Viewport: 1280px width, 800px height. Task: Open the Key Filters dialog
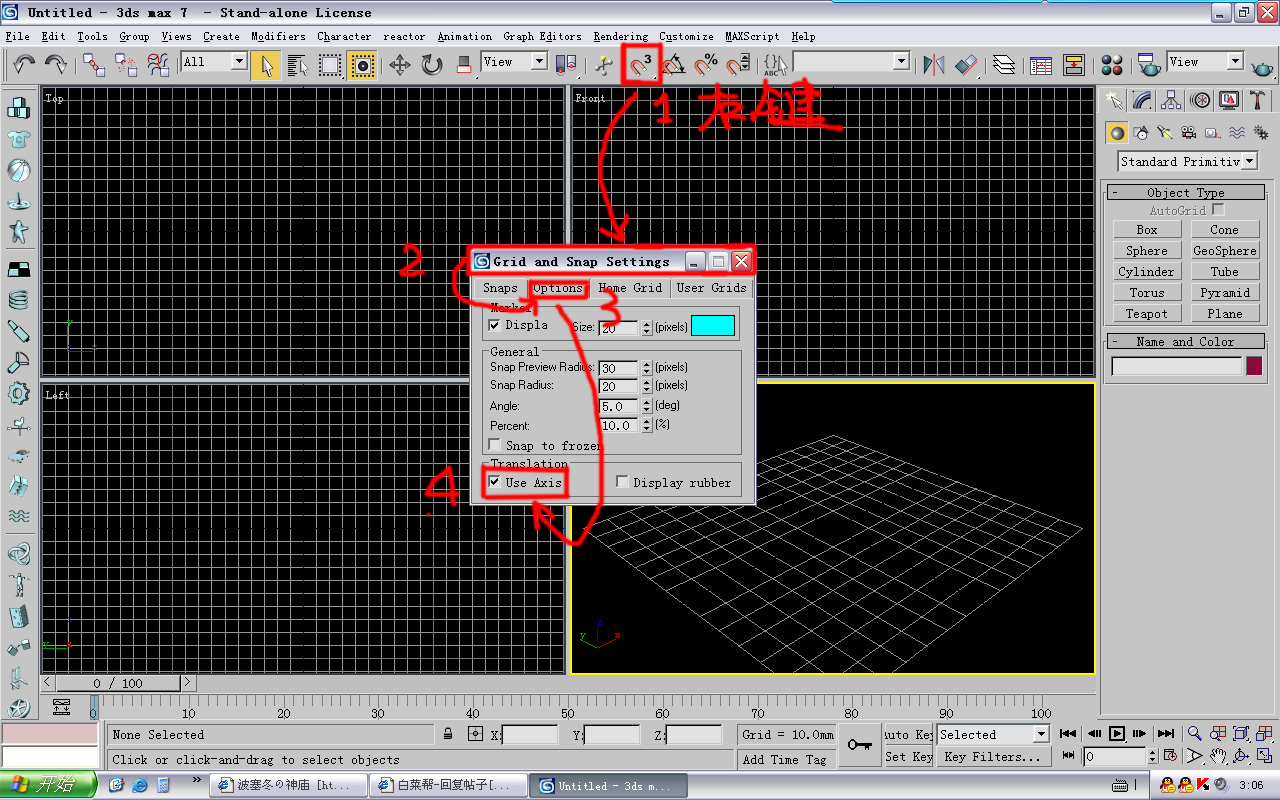pos(993,757)
